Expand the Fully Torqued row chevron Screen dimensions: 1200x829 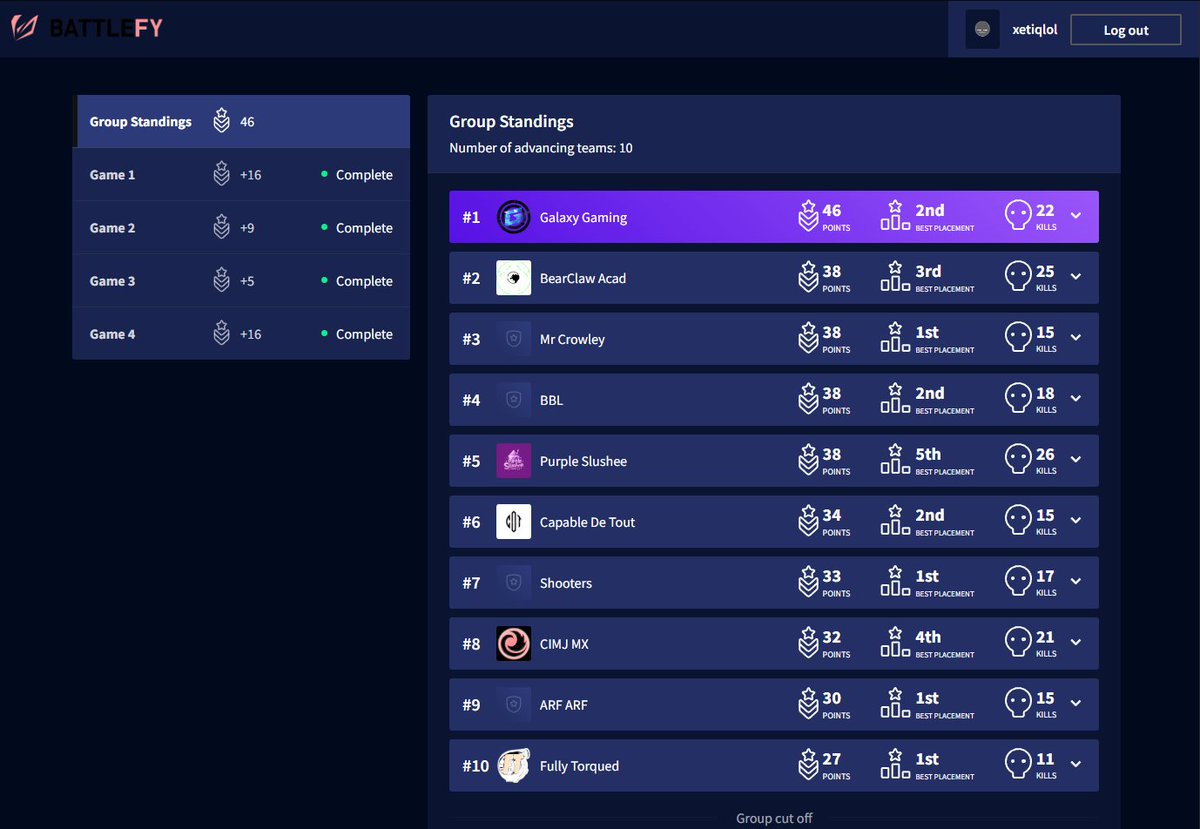1076,765
